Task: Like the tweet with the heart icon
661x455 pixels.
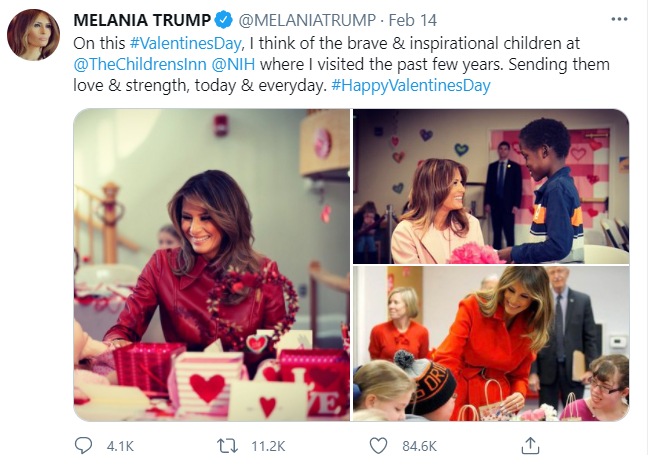Action: [x=378, y=441]
